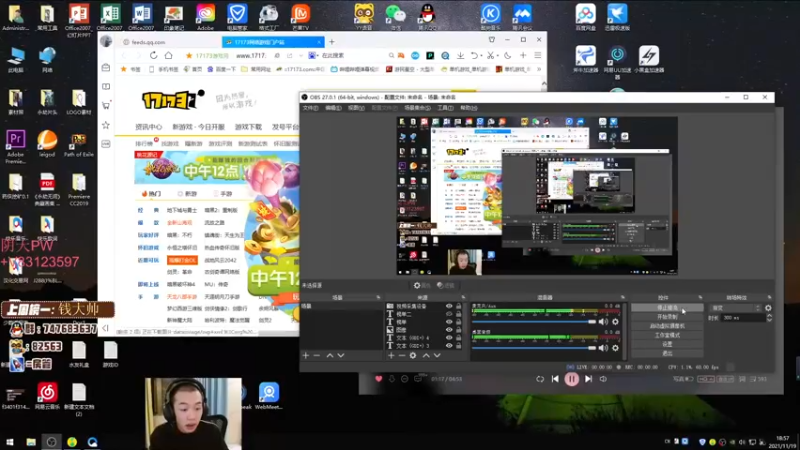Image resolution: width=800 pixels, height=450 pixels.
Task: Click the browser home icon
Action: coord(168,55)
